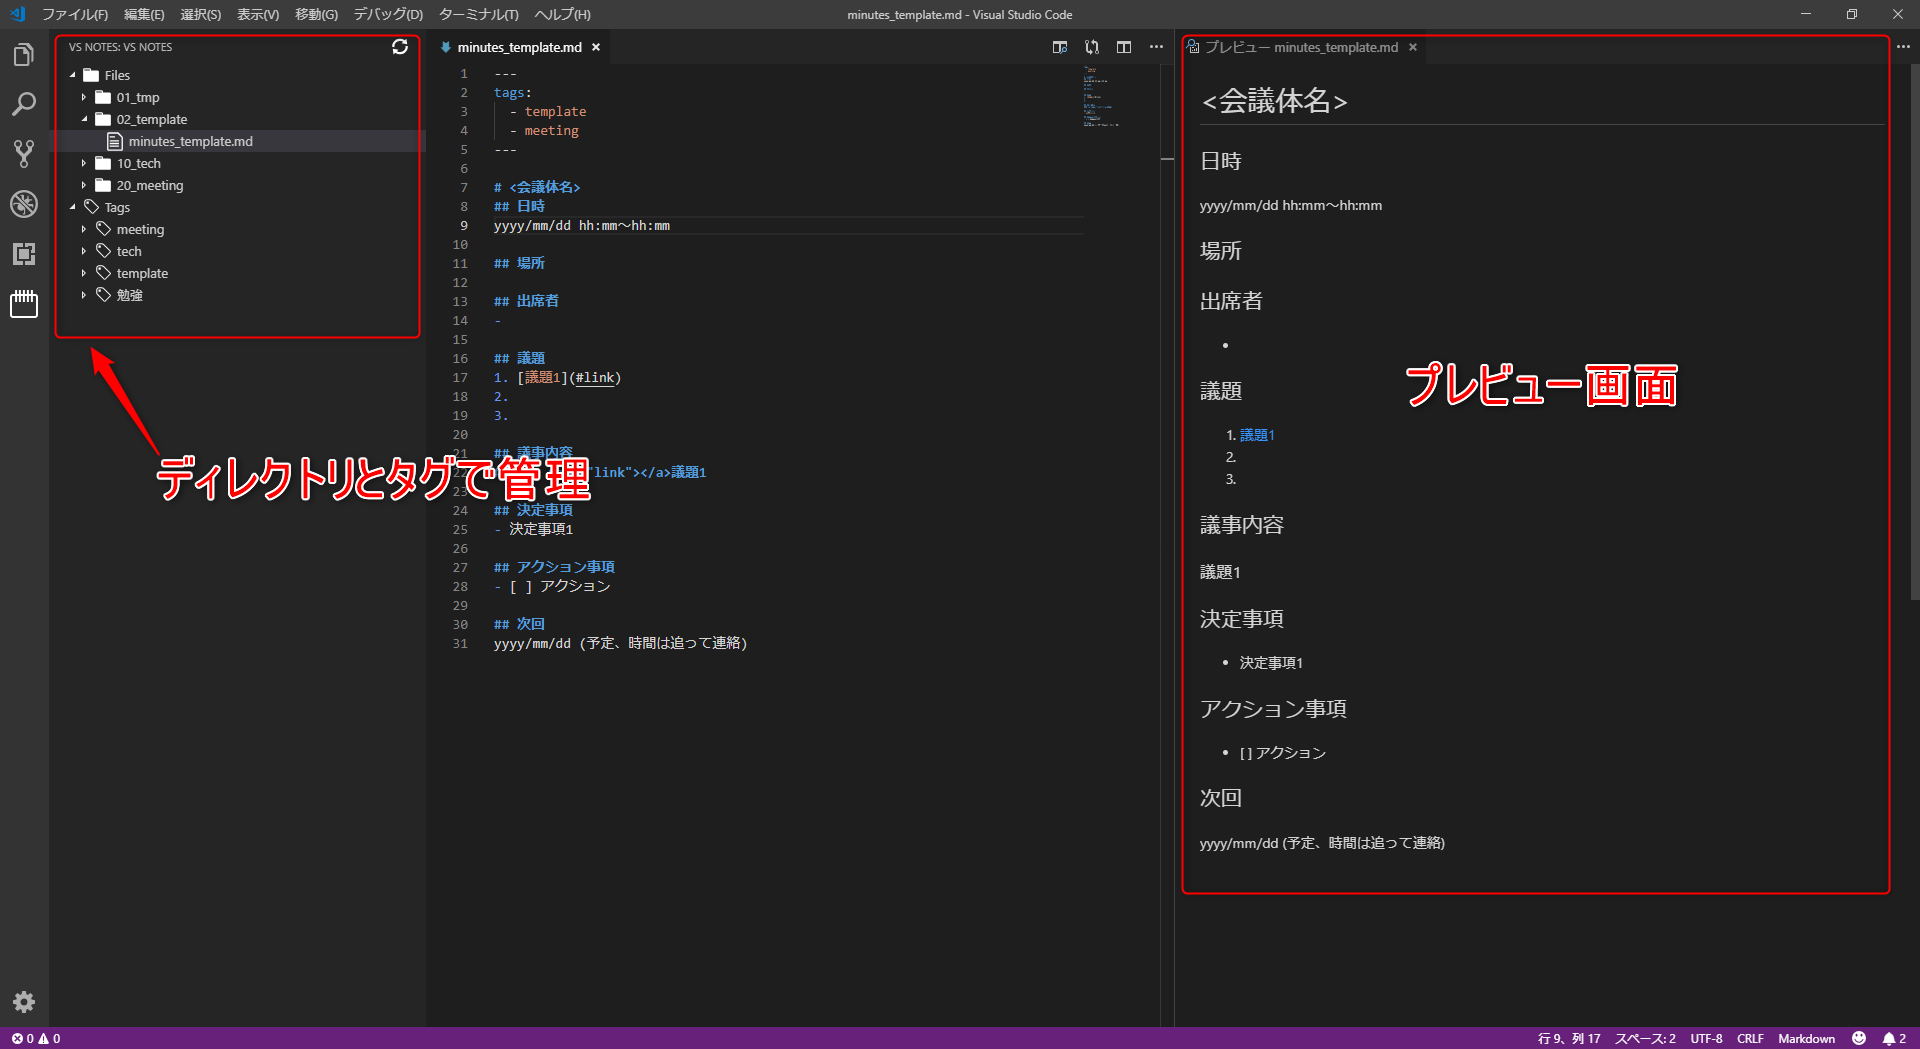Open the Search view icon

[24, 104]
